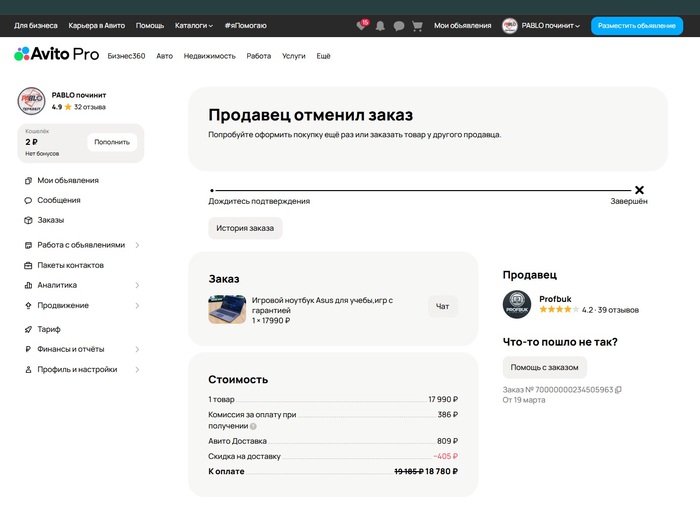
Task: Open favorites heart icon in top bar
Action: (x=361, y=26)
